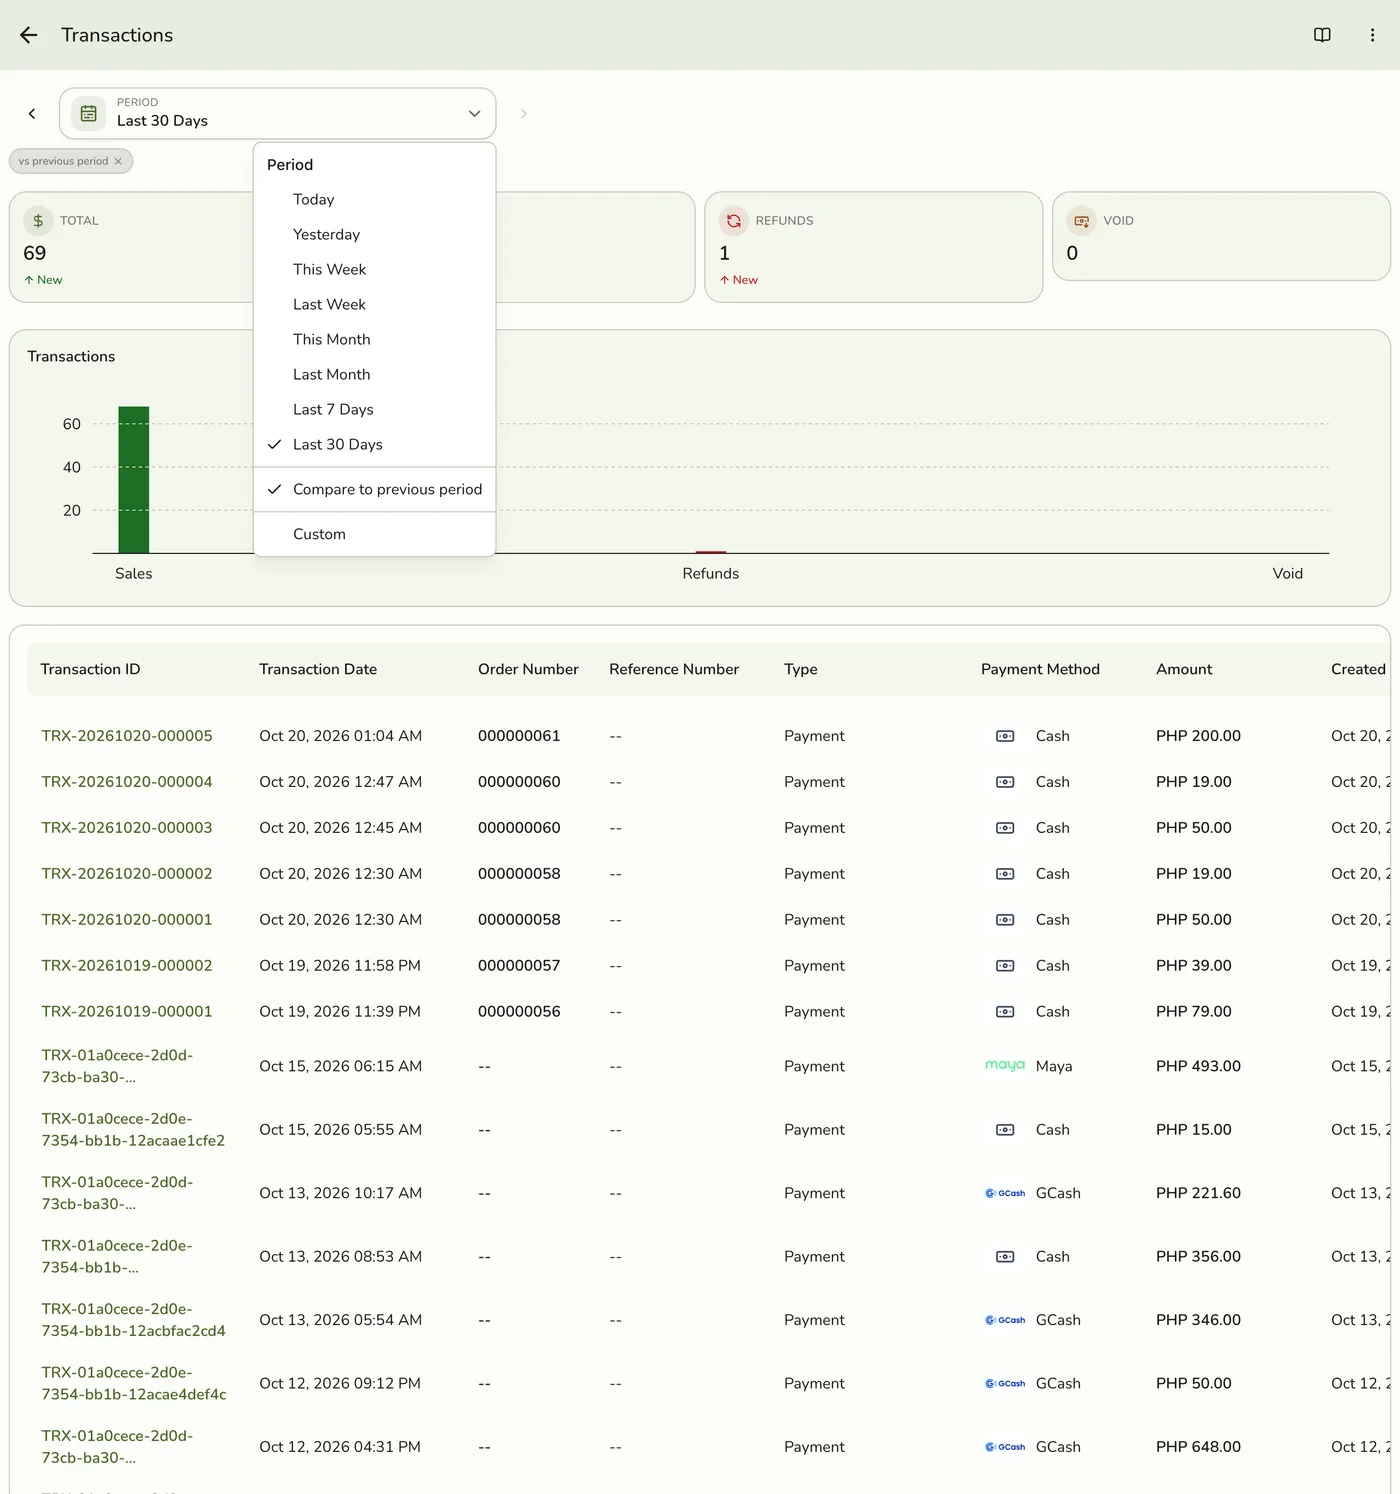The image size is (1400, 1494).
Task: Click the green Sales bar in chart
Action: (134, 480)
